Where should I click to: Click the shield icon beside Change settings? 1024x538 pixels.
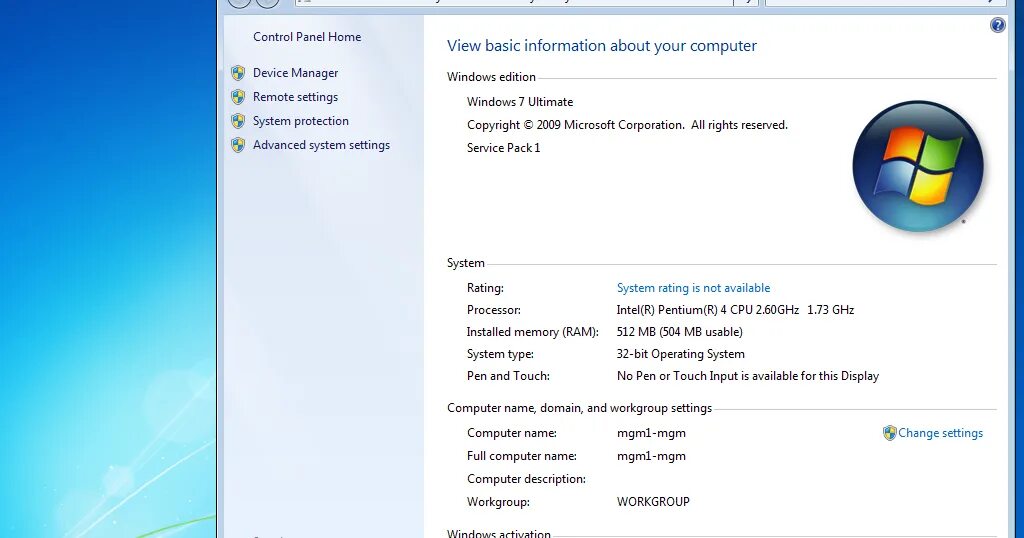(x=889, y=433)
